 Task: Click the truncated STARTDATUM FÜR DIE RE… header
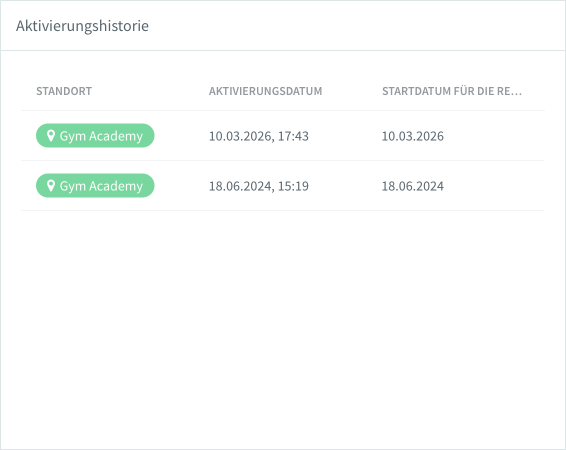coord(452,91)
